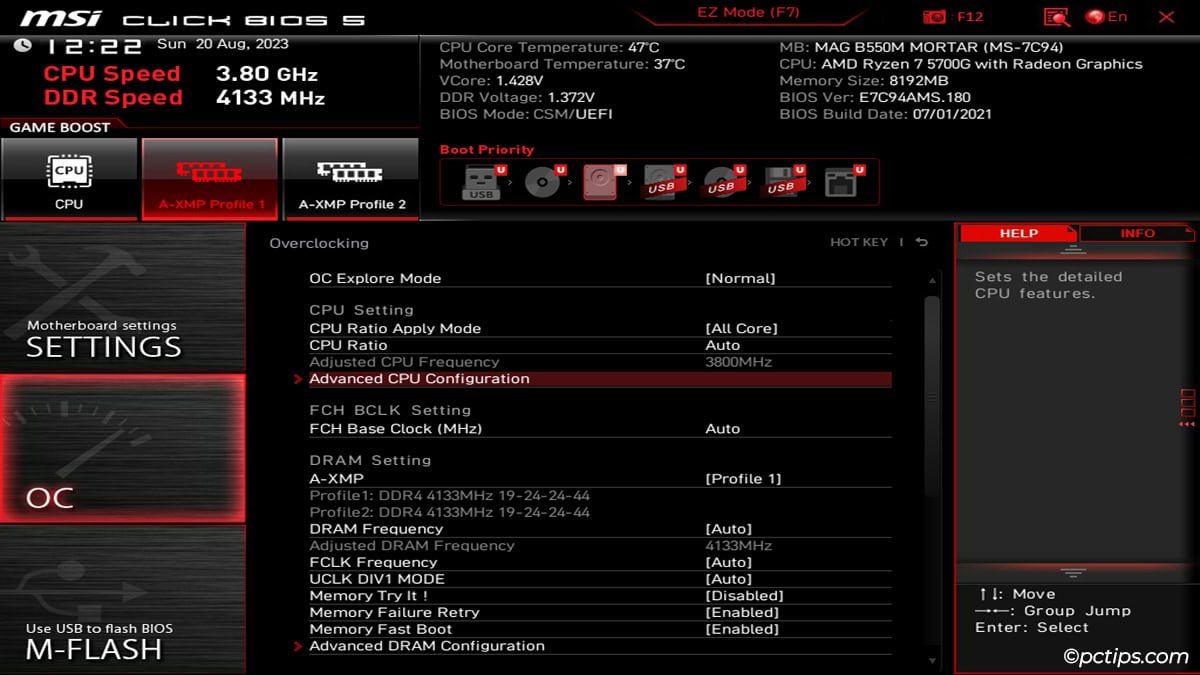Click the scrollbar up arrow
1200x675 pixels.
click(x=932, y=281)
